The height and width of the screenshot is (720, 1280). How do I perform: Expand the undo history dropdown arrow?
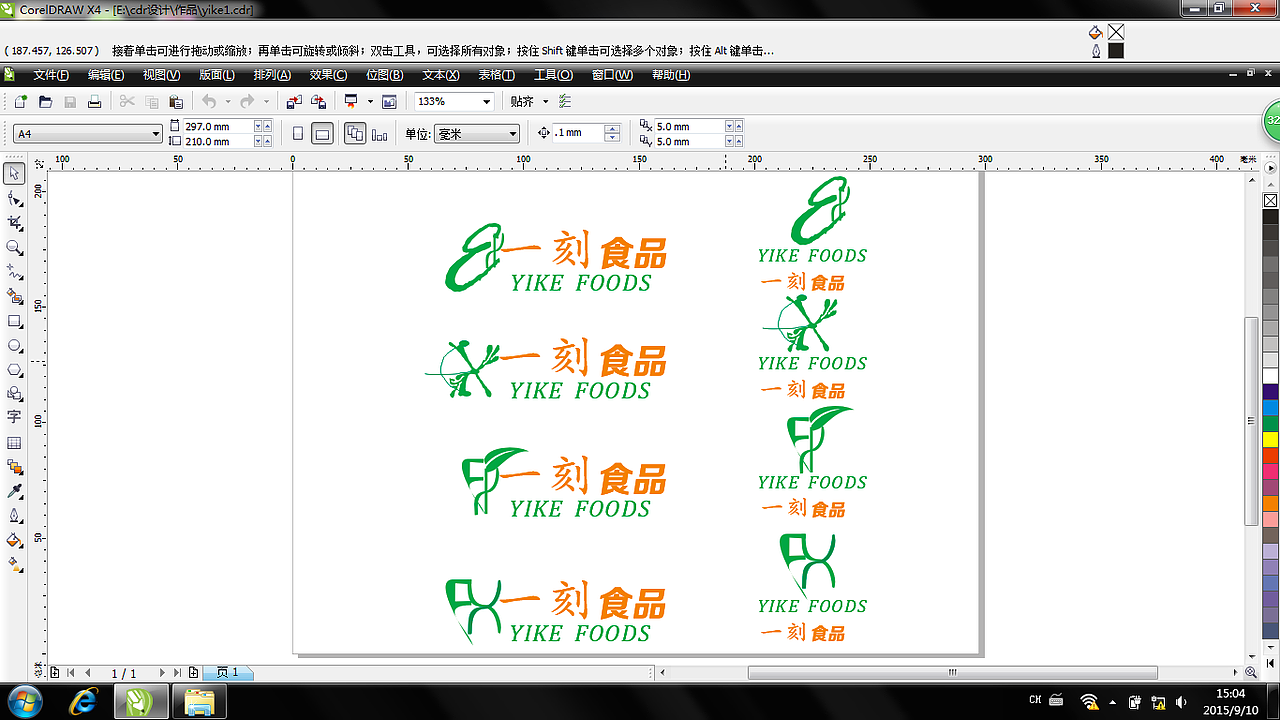tap(228, 101)
